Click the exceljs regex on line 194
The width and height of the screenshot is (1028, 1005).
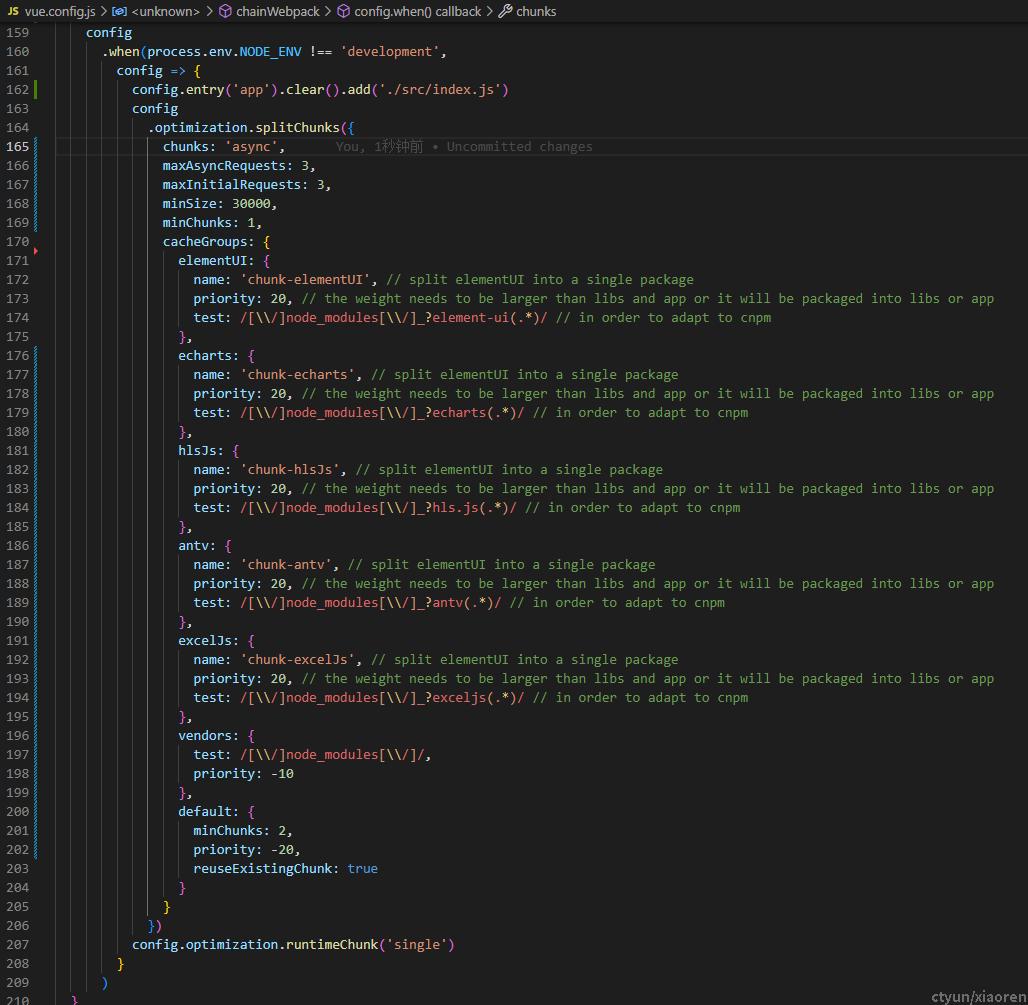[382, 698]
